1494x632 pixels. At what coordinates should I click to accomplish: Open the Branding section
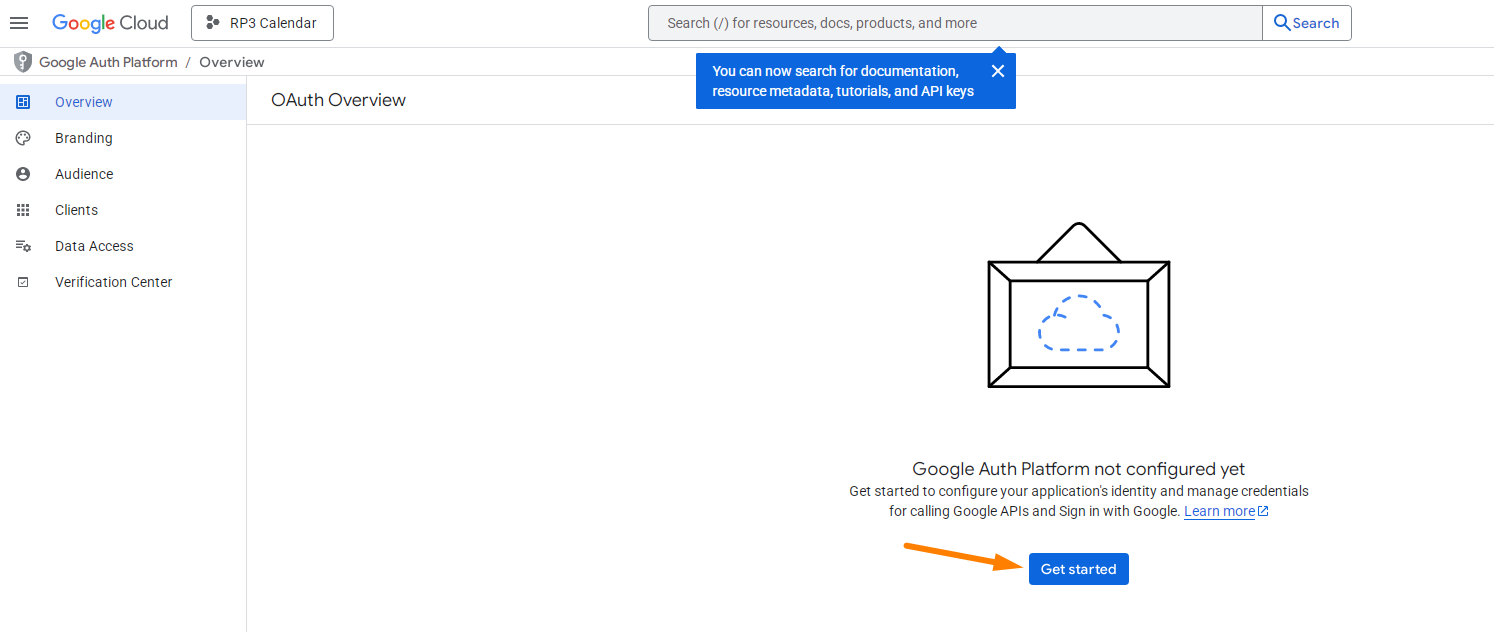click(x=123, y=138)
